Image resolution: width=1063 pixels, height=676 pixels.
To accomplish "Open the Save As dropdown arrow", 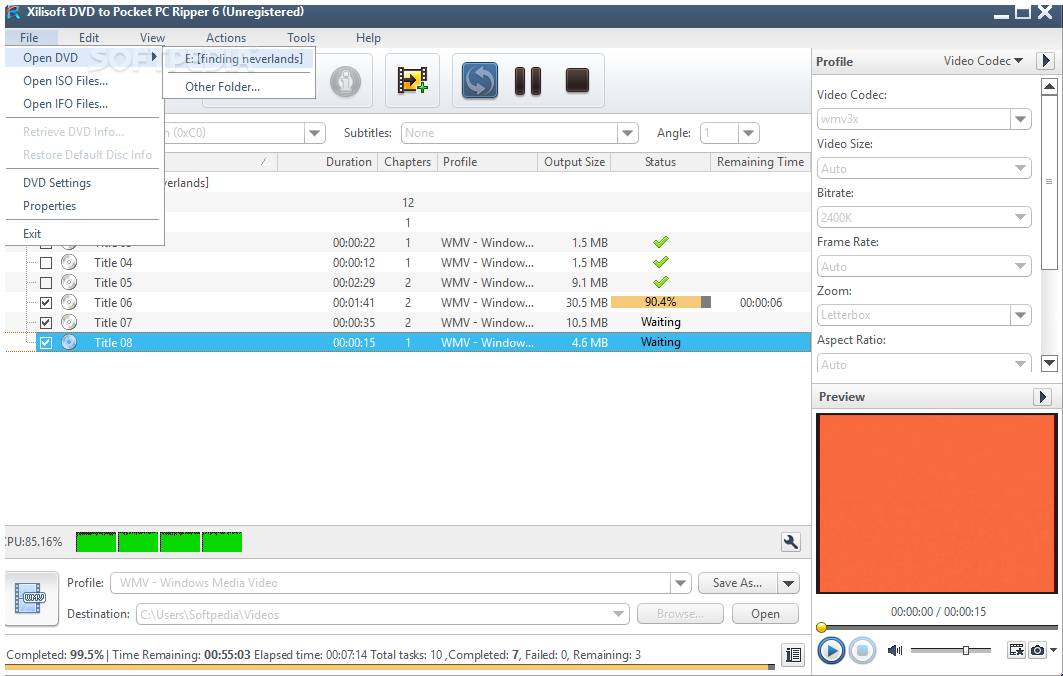I will 788,583.
